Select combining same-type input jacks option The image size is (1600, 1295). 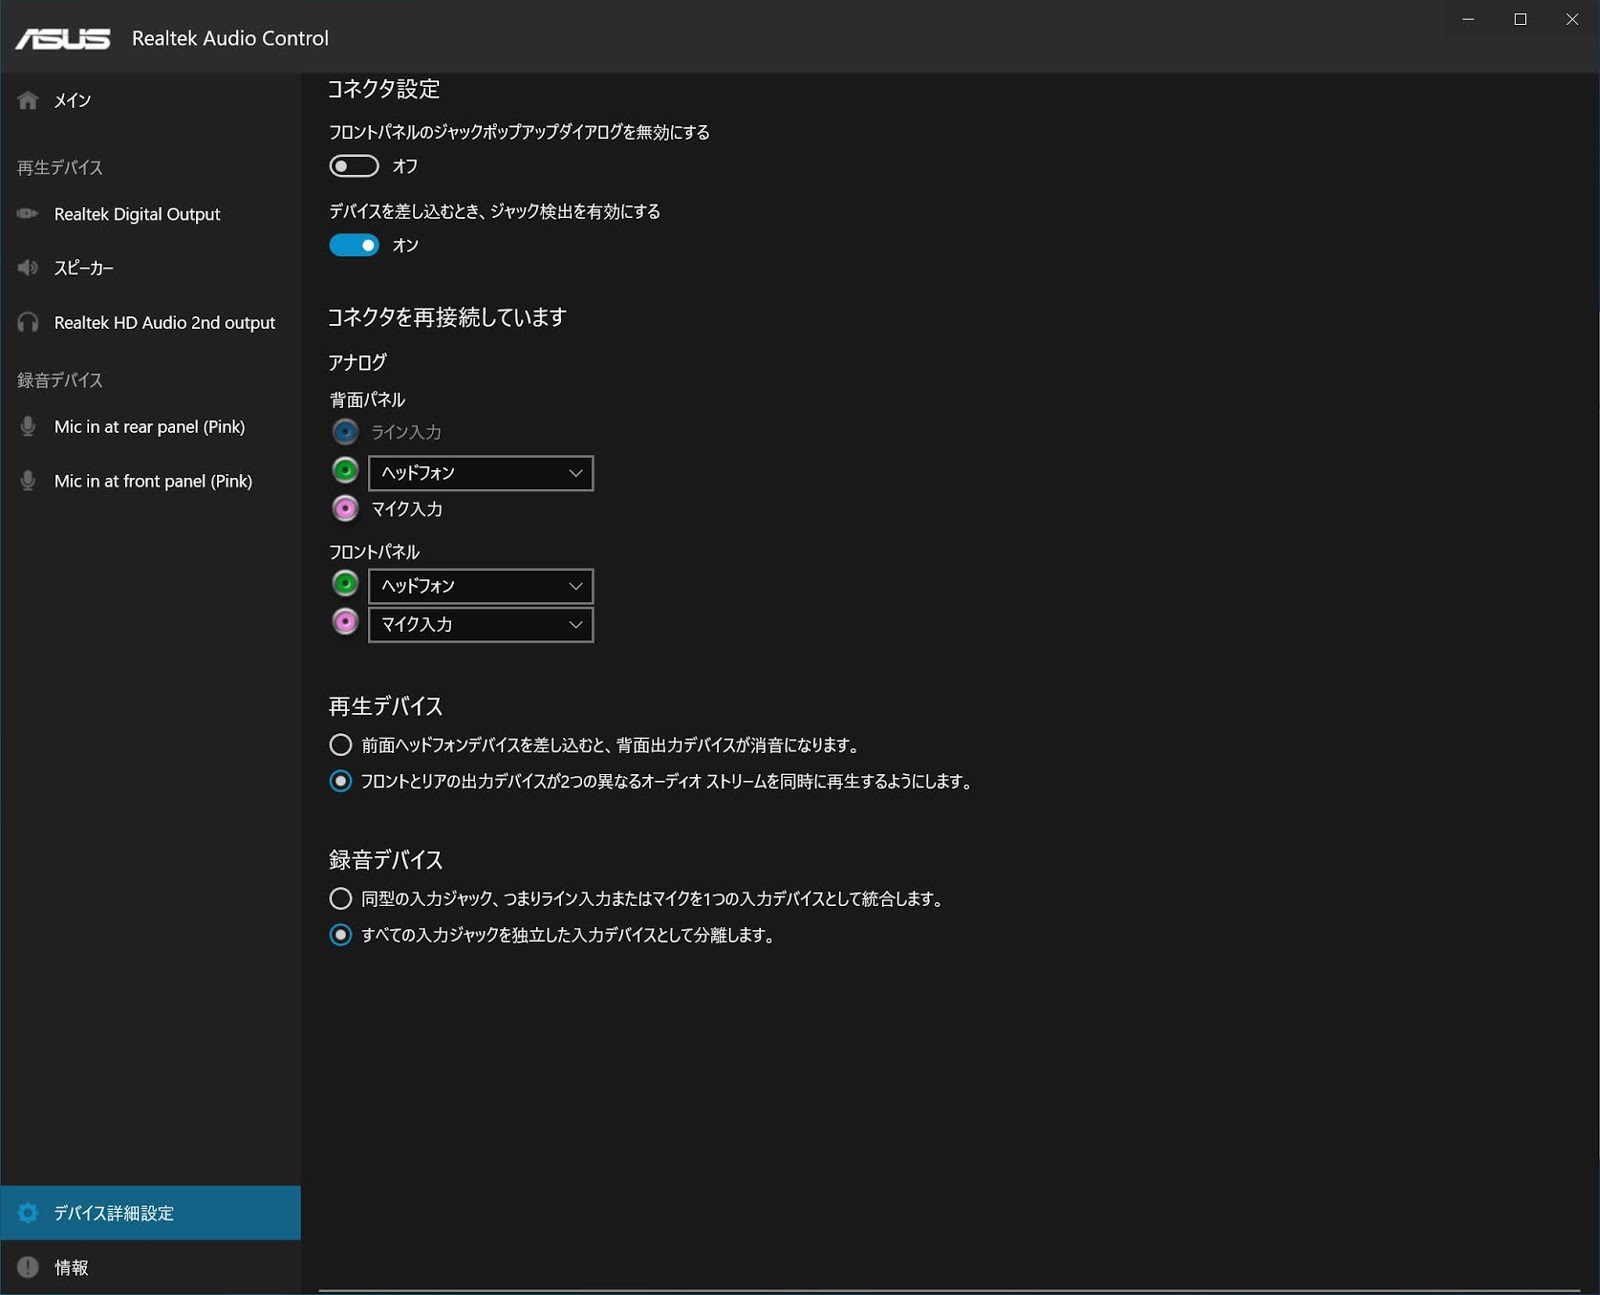point(340,898)
